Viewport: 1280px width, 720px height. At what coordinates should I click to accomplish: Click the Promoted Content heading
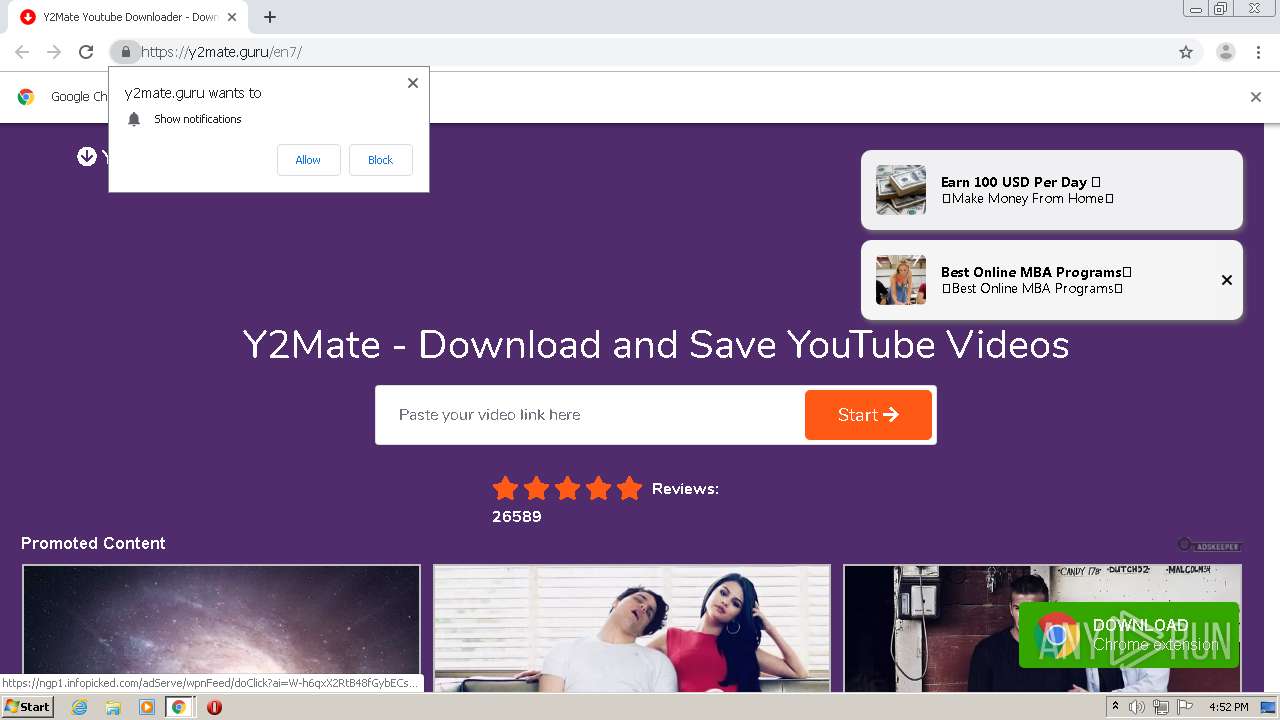coord(93,543)
